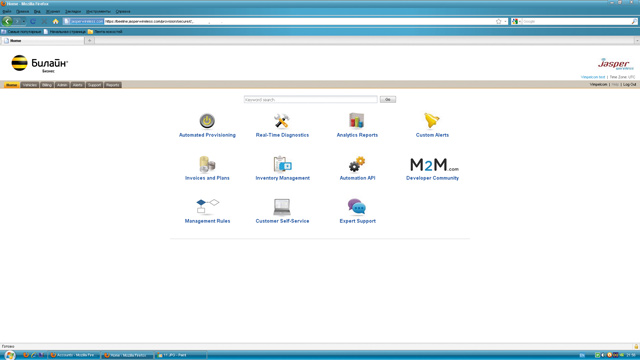The height and width of the screenshot is (360, 640).
Task: Click the Jasper Wireless logo
Action: pos(616,64)
